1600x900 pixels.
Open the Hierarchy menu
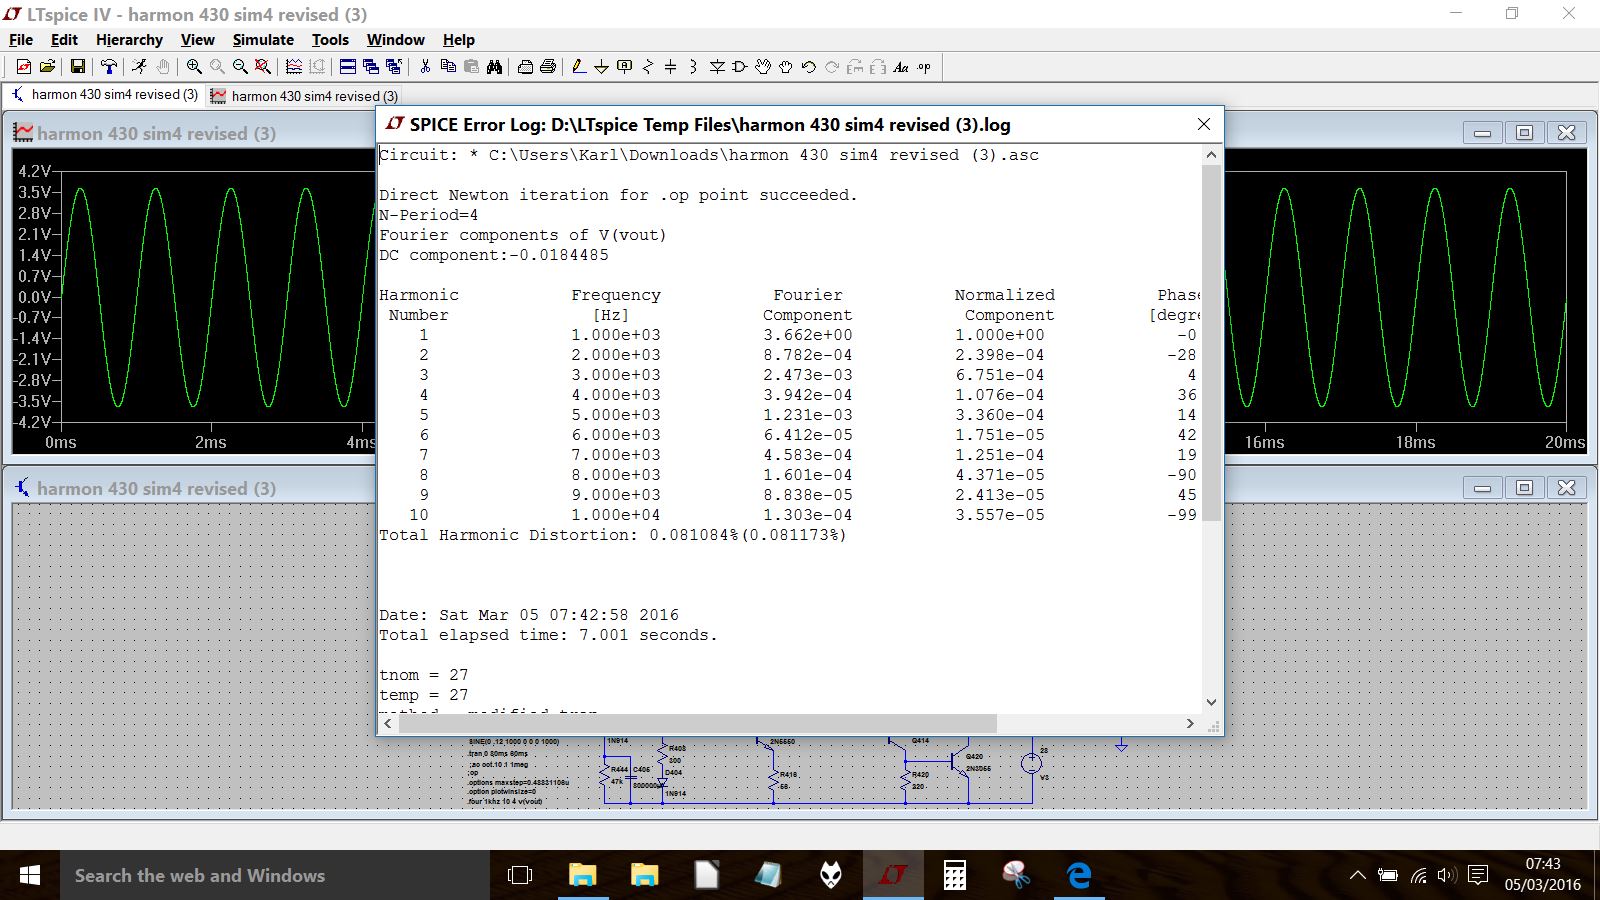129,40
